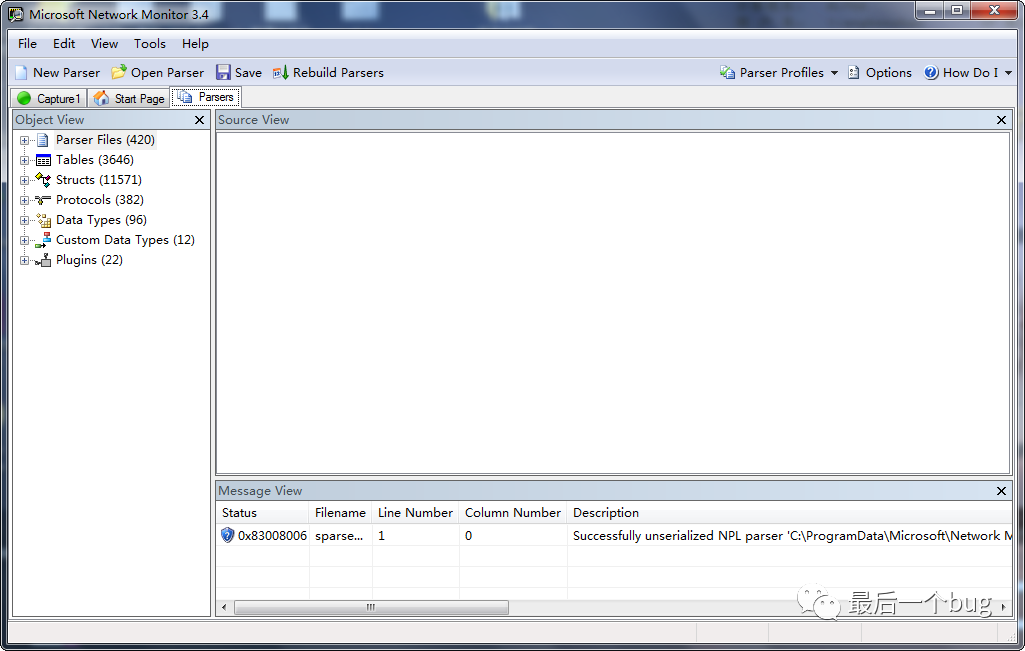This screenshot has width=1025, height=651.
Task: Expand the Structs tree node
Action: (24, 180)
